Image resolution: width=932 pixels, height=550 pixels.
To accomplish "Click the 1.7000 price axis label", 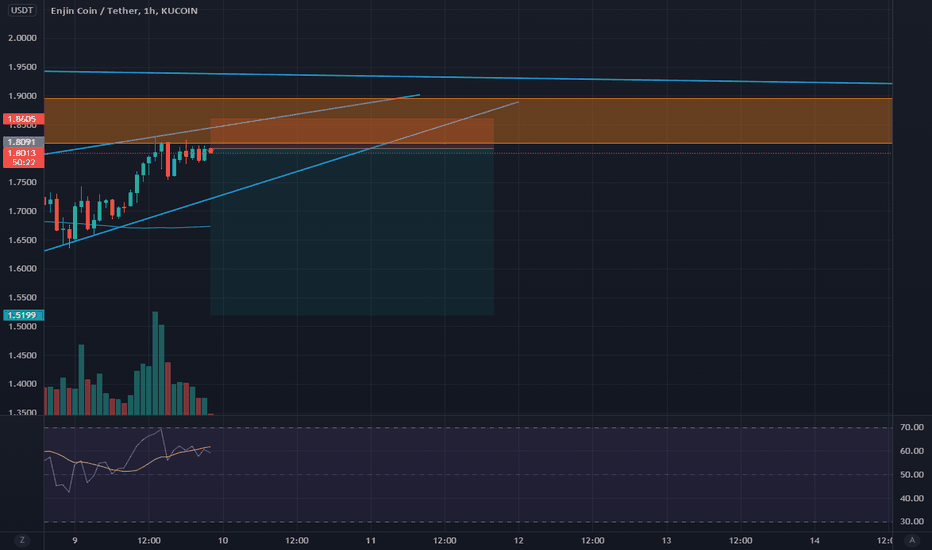I will [22, 211].
